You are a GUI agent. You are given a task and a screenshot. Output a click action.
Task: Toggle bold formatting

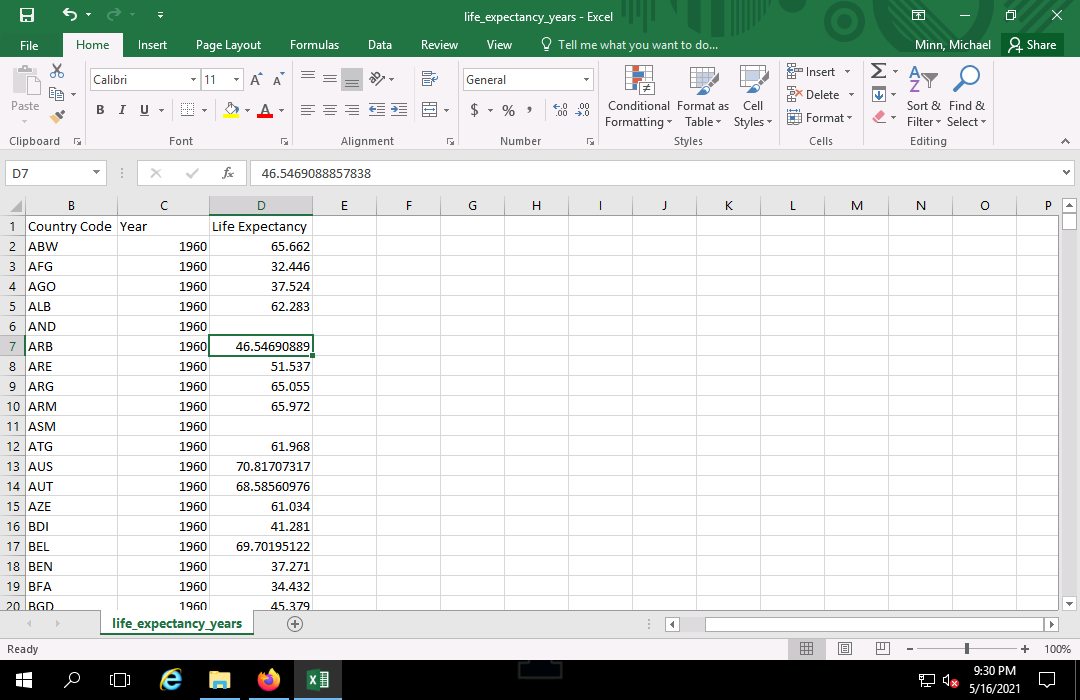(99, 110)
